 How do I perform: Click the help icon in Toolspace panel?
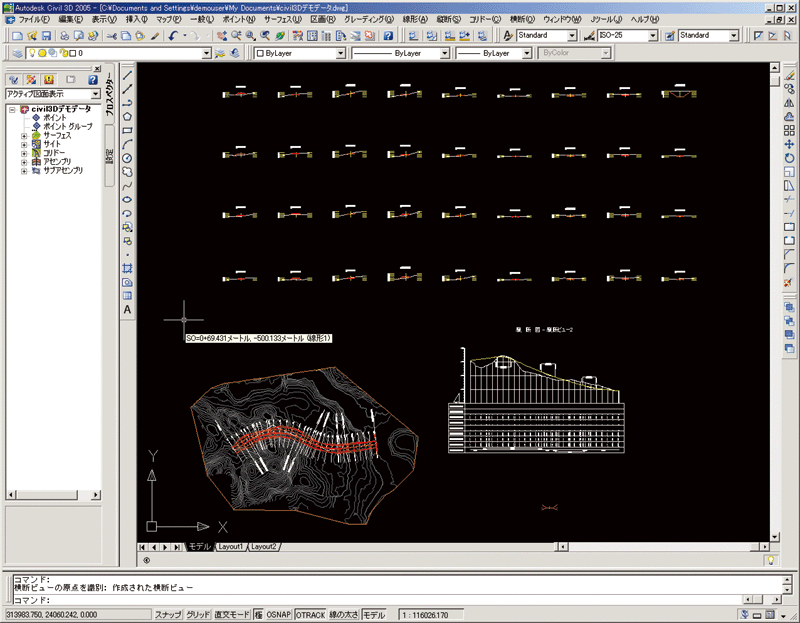(93, 79)
